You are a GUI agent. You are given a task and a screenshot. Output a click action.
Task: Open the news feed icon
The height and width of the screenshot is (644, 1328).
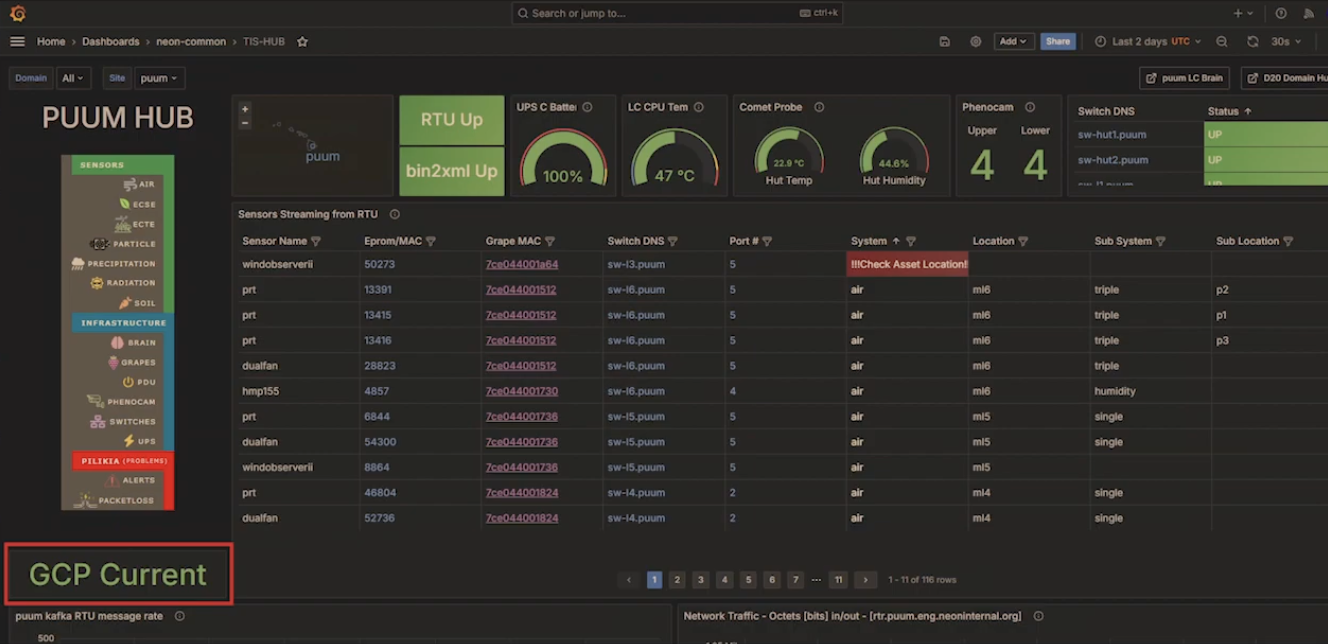pos(1308,13)
